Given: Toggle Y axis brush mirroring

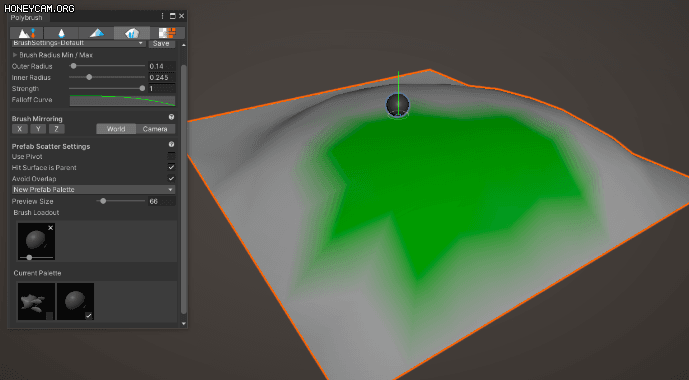Looking at the screenshot, I should [x=38, y=129].
